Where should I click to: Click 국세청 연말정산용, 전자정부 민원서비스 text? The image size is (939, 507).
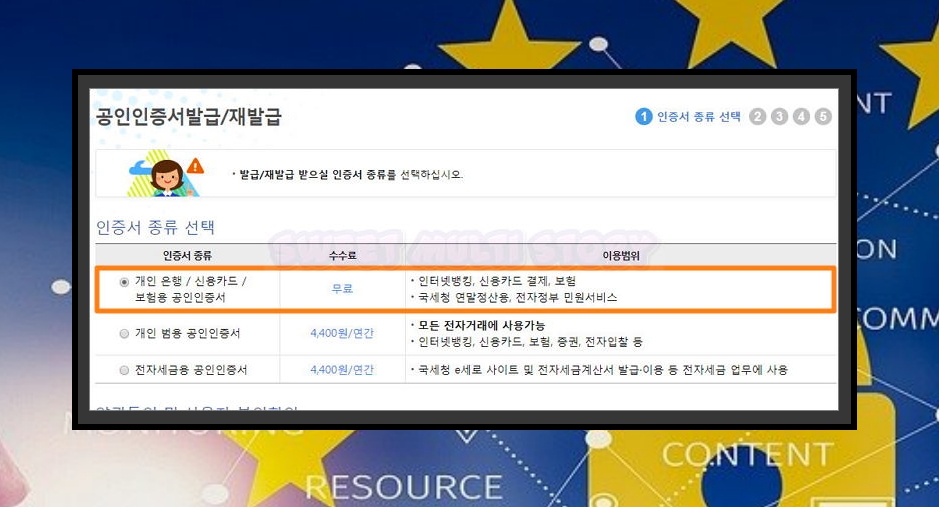[x=517, y=297]
